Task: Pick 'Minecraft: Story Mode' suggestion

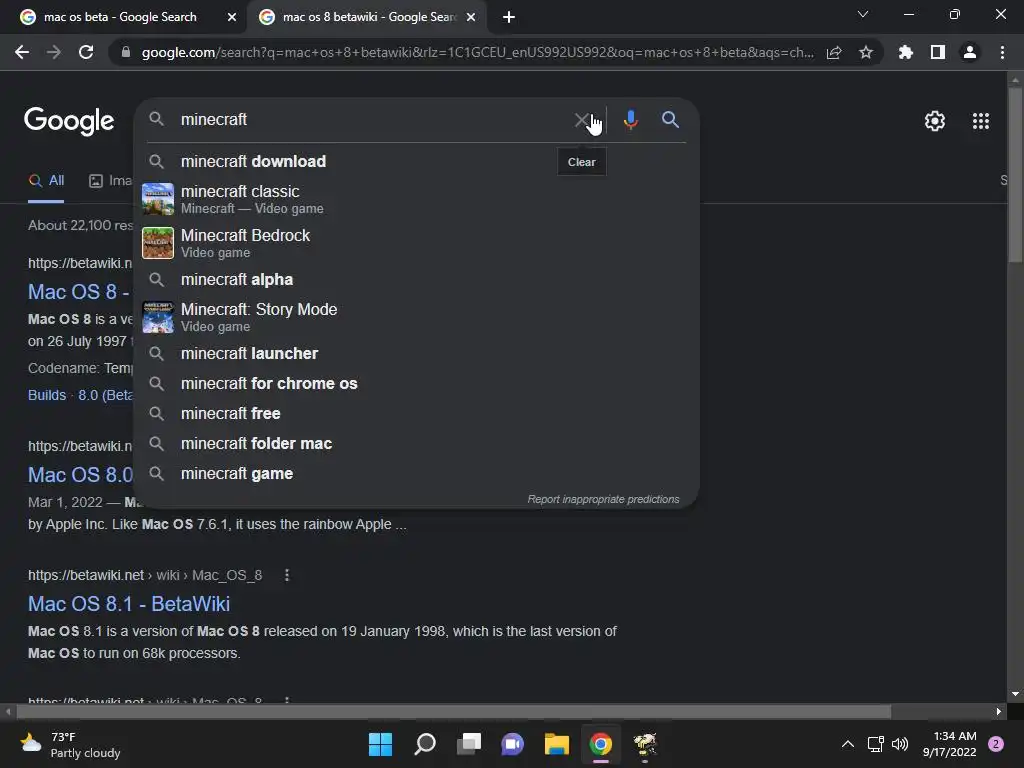Action: [x=416, y=317]
